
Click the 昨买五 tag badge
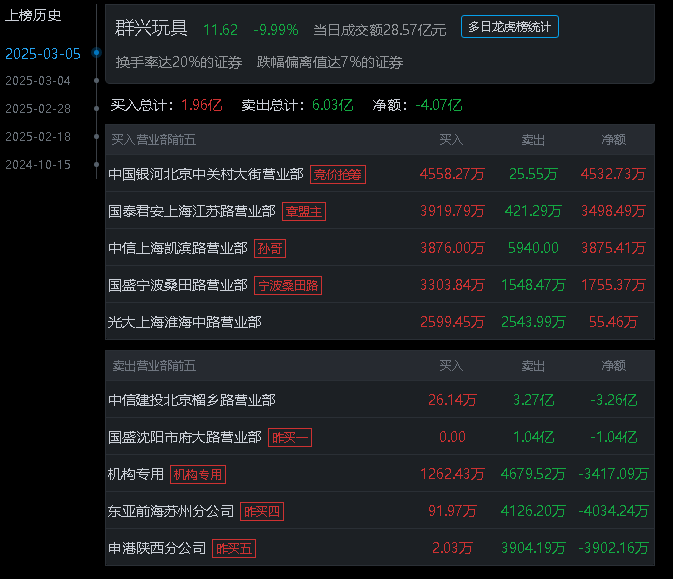(234, 548)
